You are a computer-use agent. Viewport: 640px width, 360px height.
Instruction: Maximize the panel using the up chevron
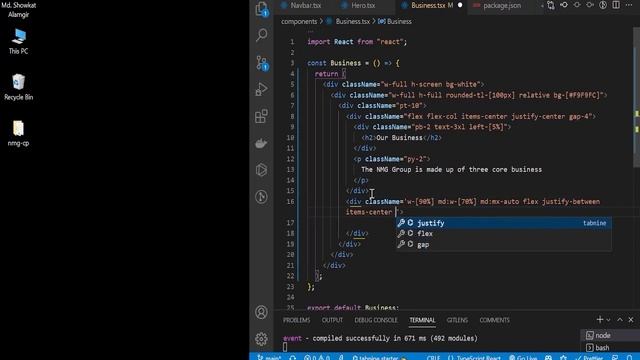(x=620, y=320)
